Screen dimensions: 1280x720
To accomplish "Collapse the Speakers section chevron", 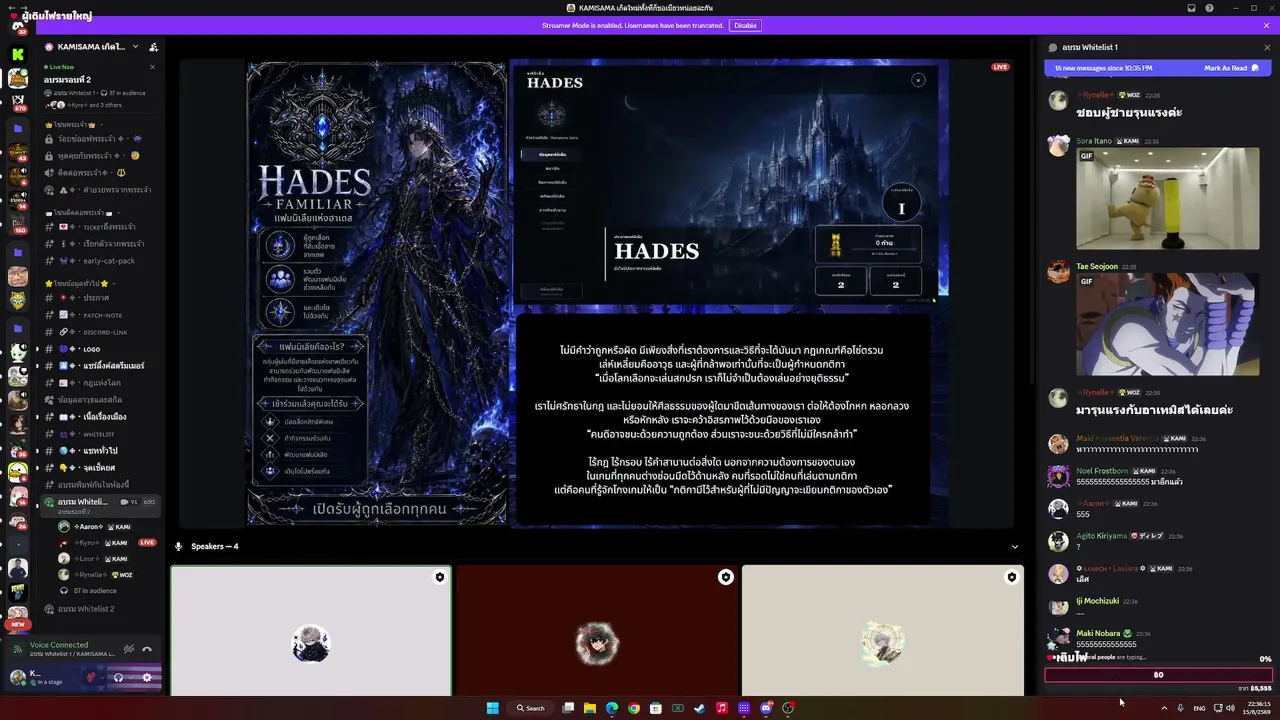I will (1015, 547).
